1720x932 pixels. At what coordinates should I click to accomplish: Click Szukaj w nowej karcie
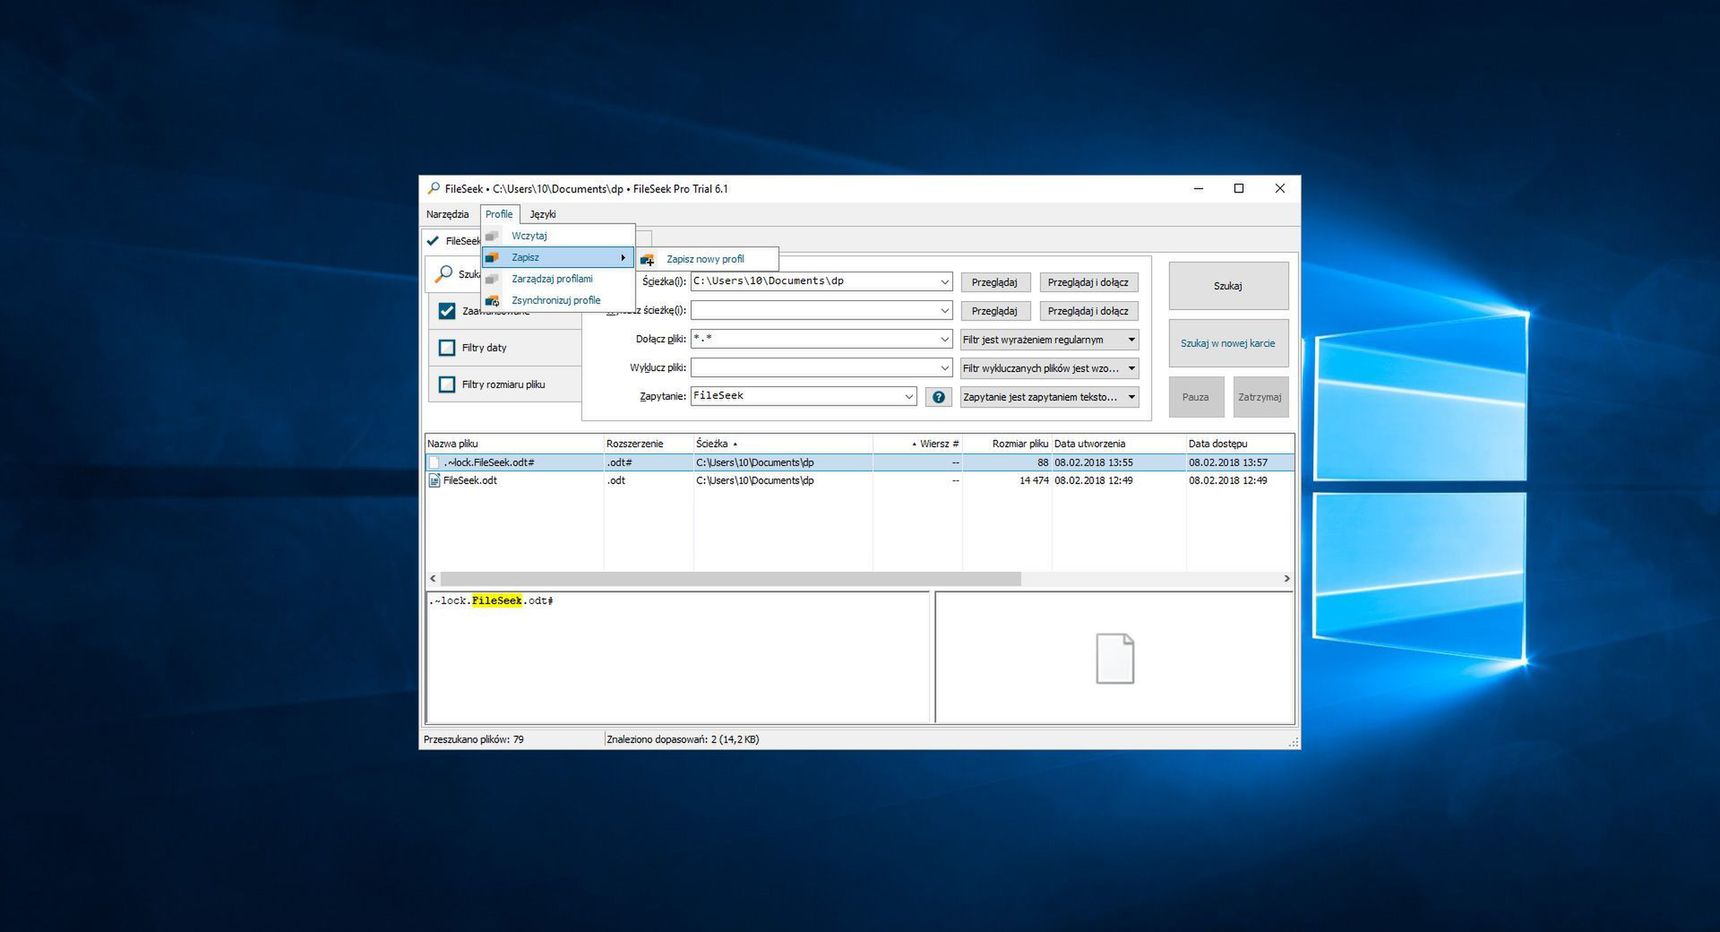(1228, 343)
